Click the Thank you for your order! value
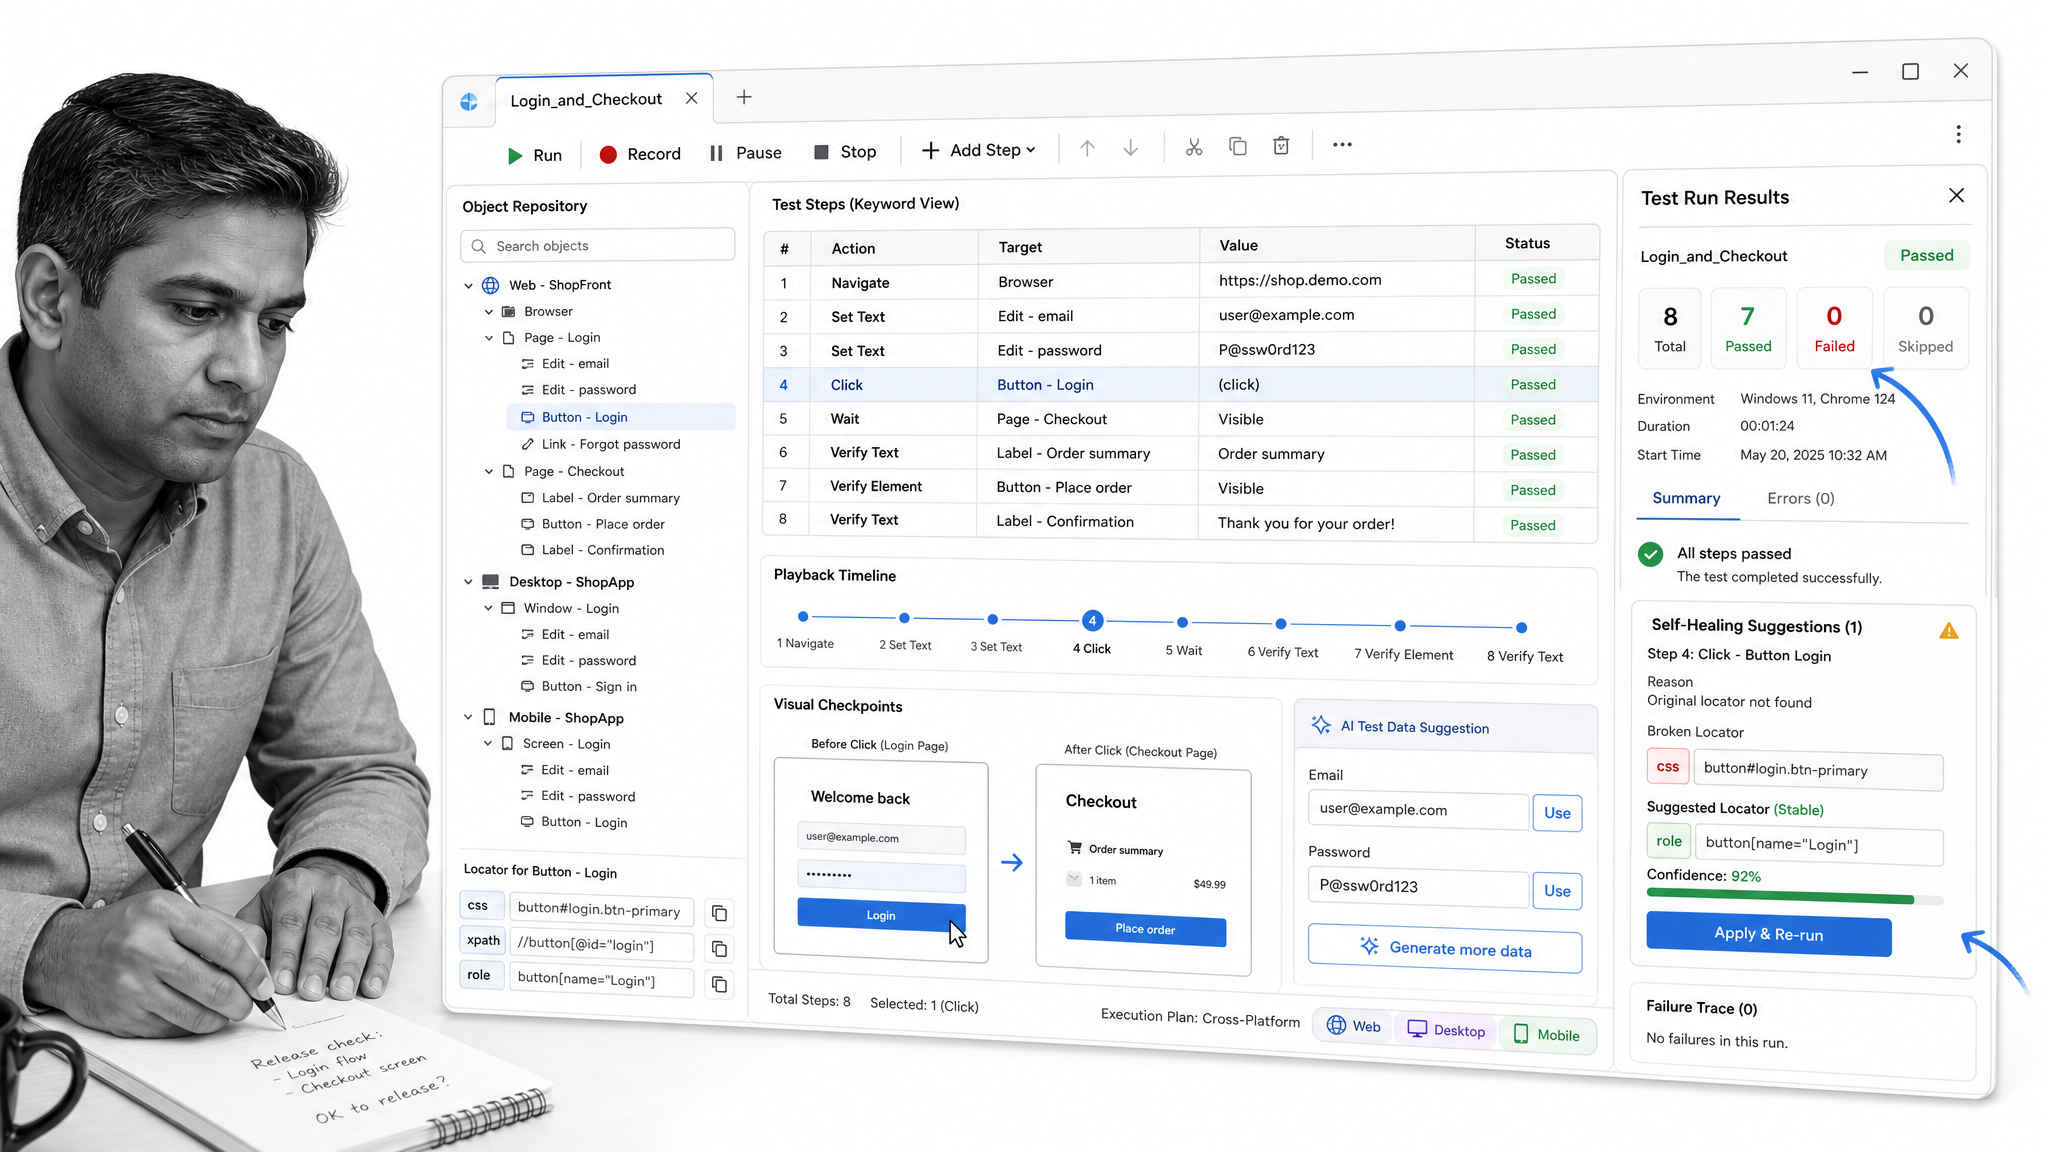Screen dimensions: 2048x1152 1336,523
